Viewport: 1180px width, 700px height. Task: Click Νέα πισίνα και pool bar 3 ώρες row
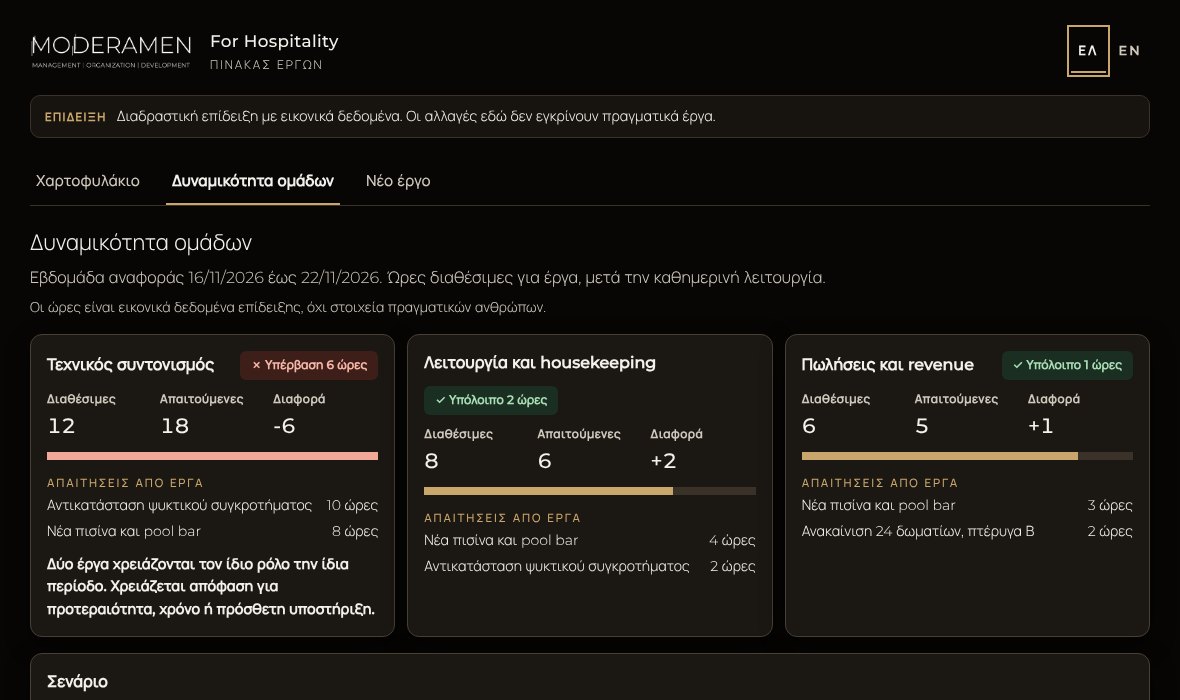coord(967,505)
